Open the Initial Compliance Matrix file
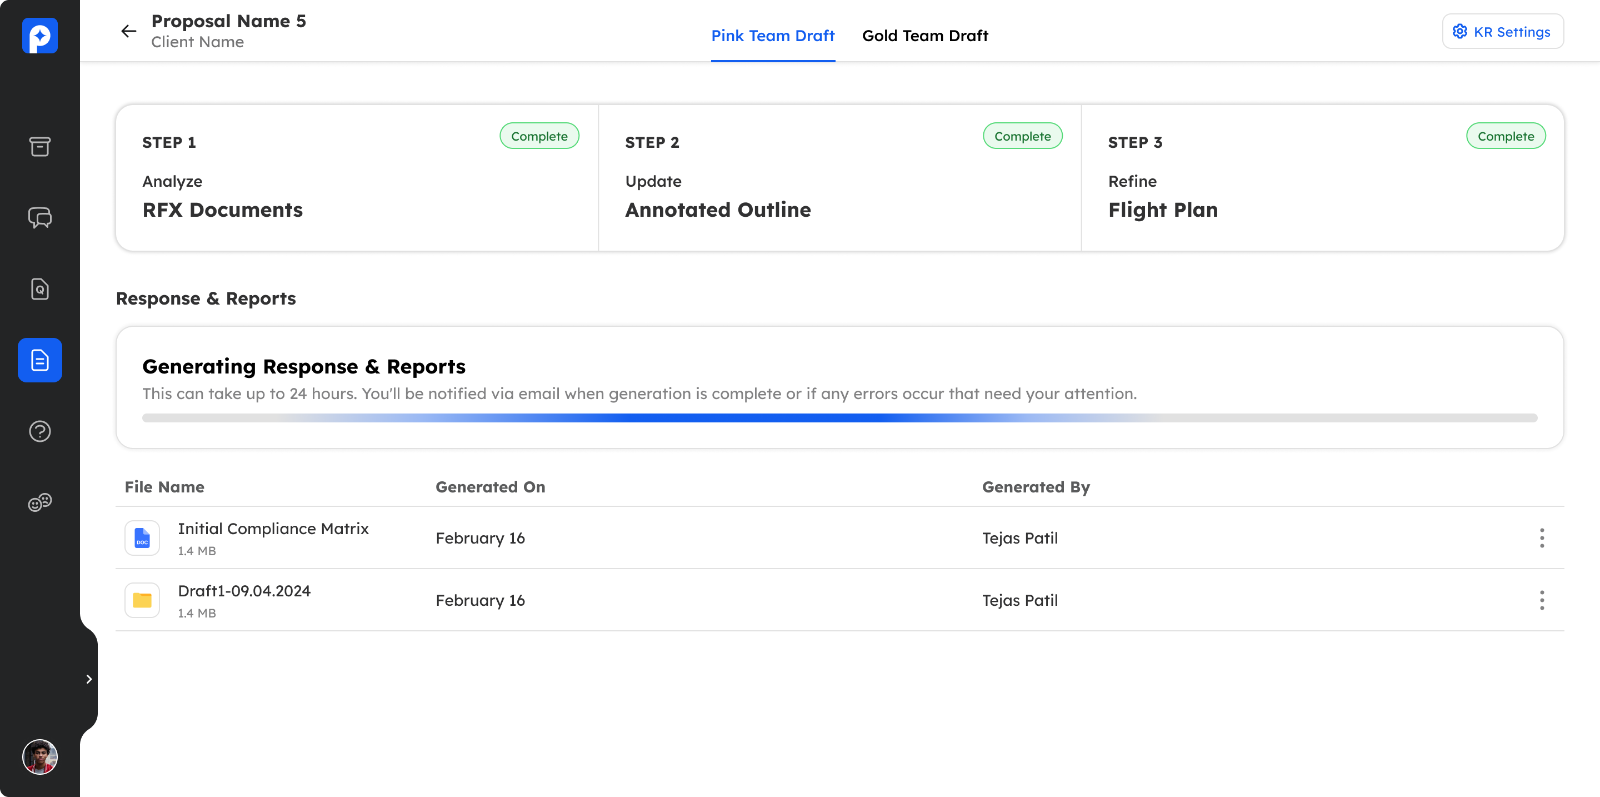The image size is (1600, 797). [273, 529]
